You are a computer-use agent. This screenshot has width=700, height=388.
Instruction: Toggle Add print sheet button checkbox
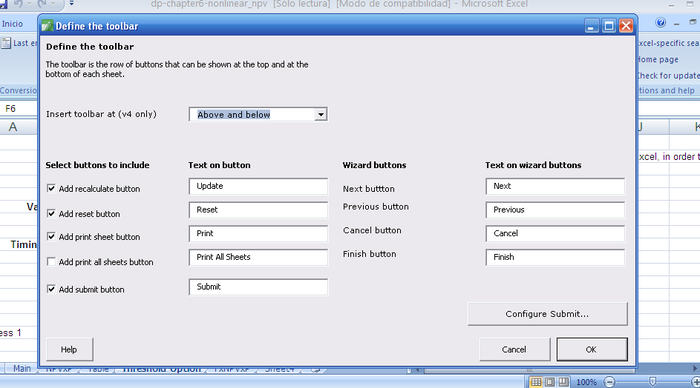(x=51, y=237)
